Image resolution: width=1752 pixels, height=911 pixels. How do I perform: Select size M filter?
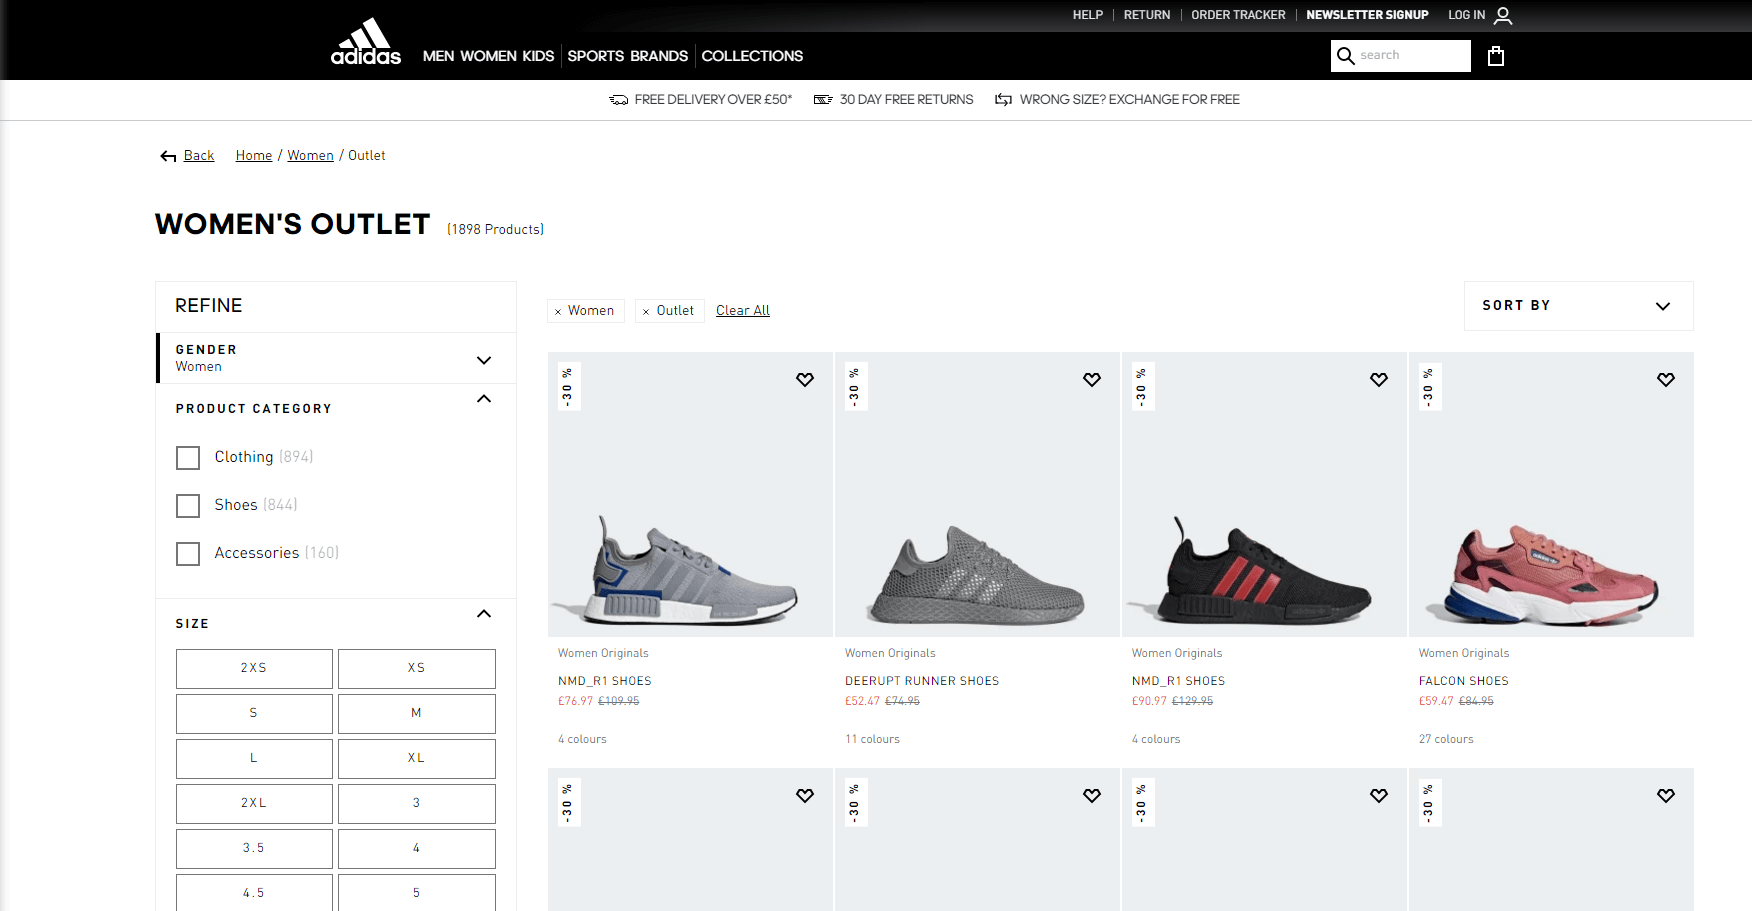coord(417,714)
